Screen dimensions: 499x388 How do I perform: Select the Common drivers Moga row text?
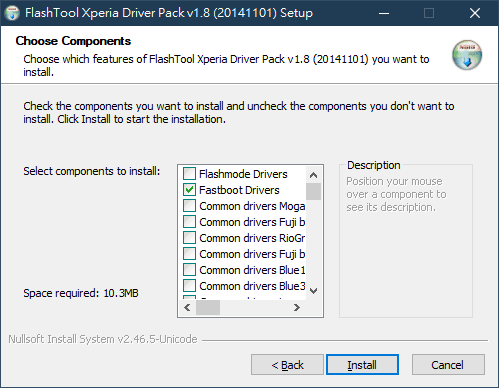click(252, 206)
